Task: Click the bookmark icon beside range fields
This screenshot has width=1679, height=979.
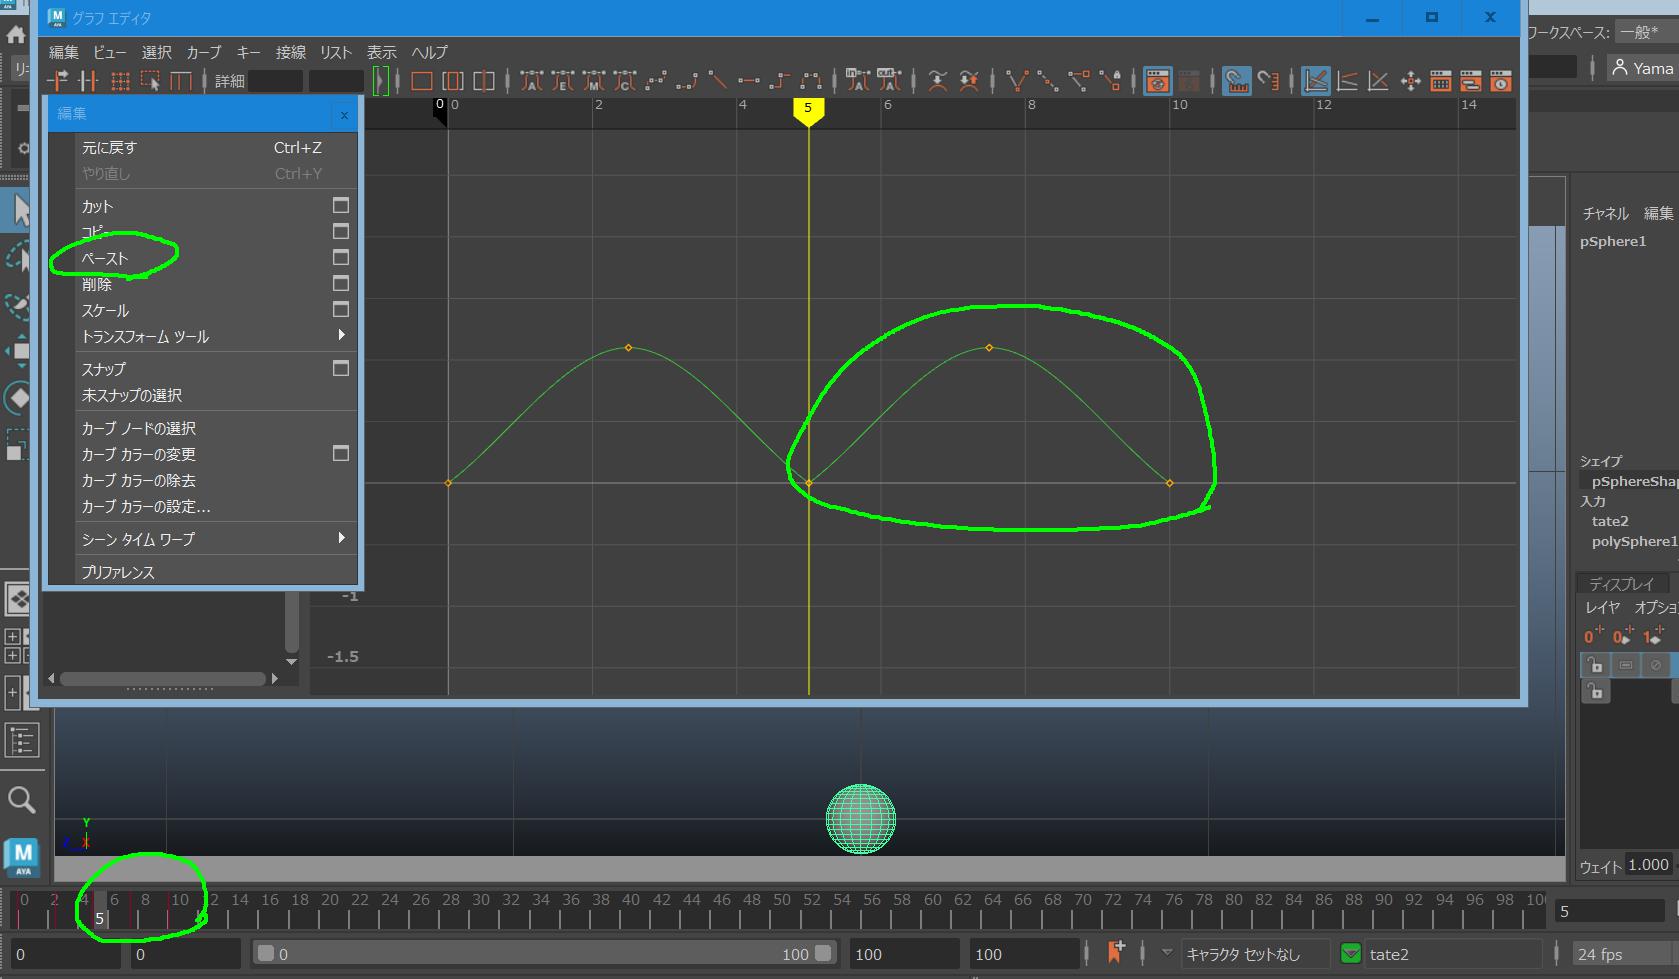Action: coord(1115,953)
